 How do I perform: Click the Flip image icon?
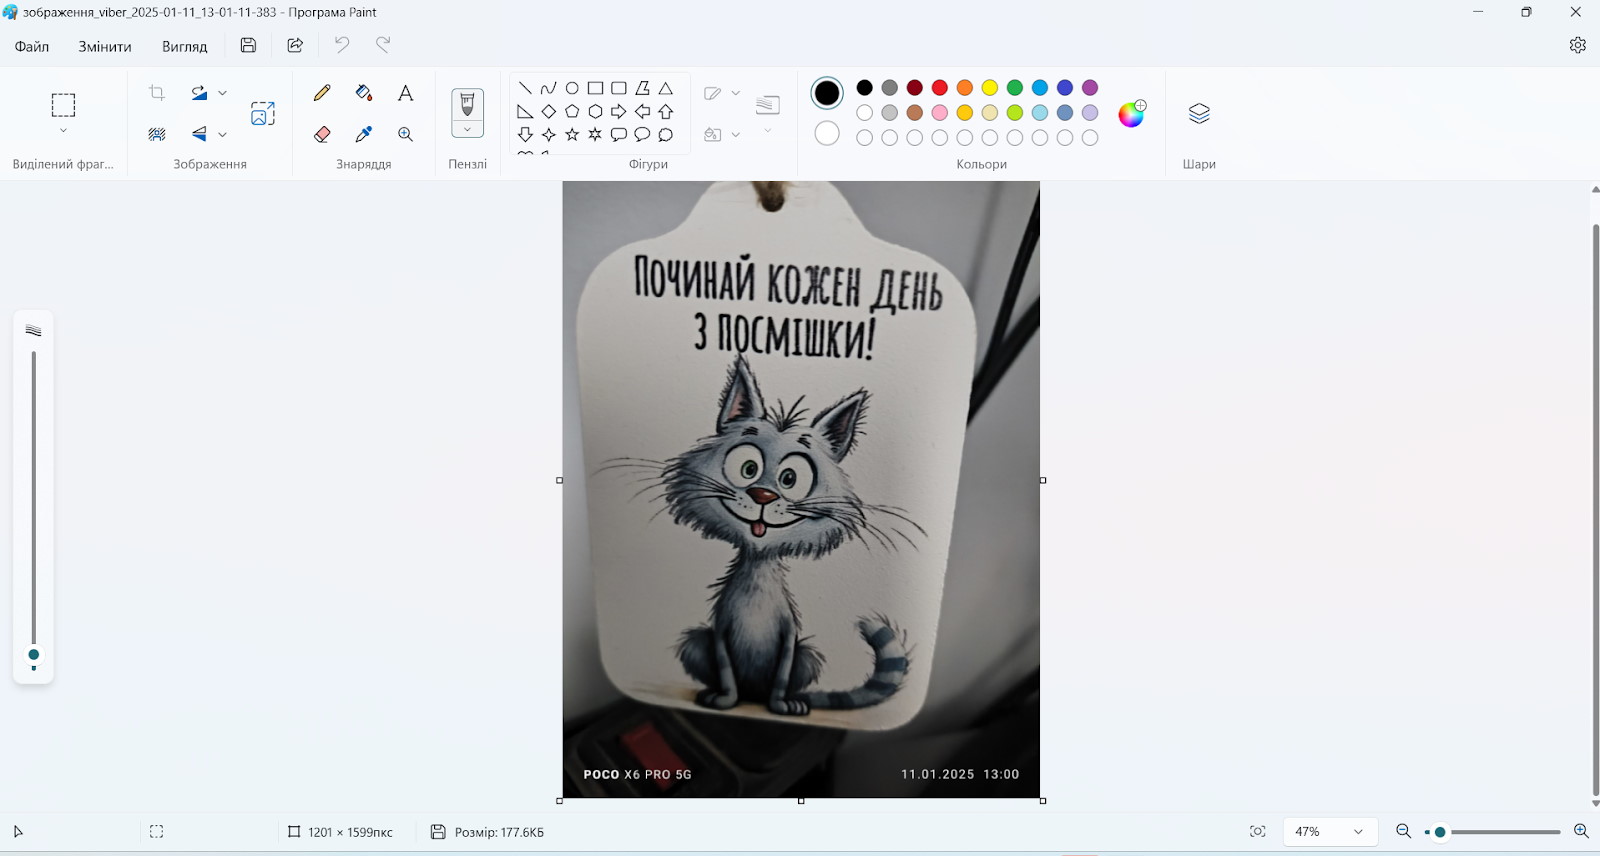(199, 134)
